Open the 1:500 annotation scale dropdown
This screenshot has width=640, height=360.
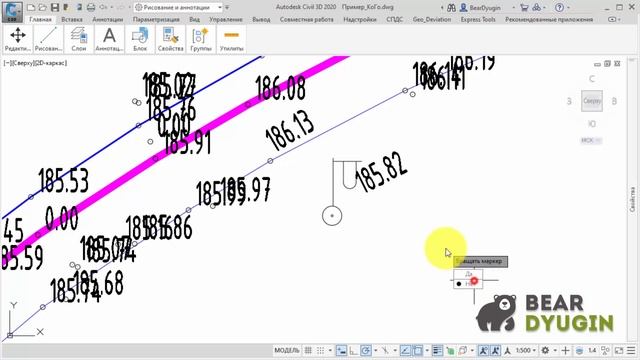click(x=525, y=350)
